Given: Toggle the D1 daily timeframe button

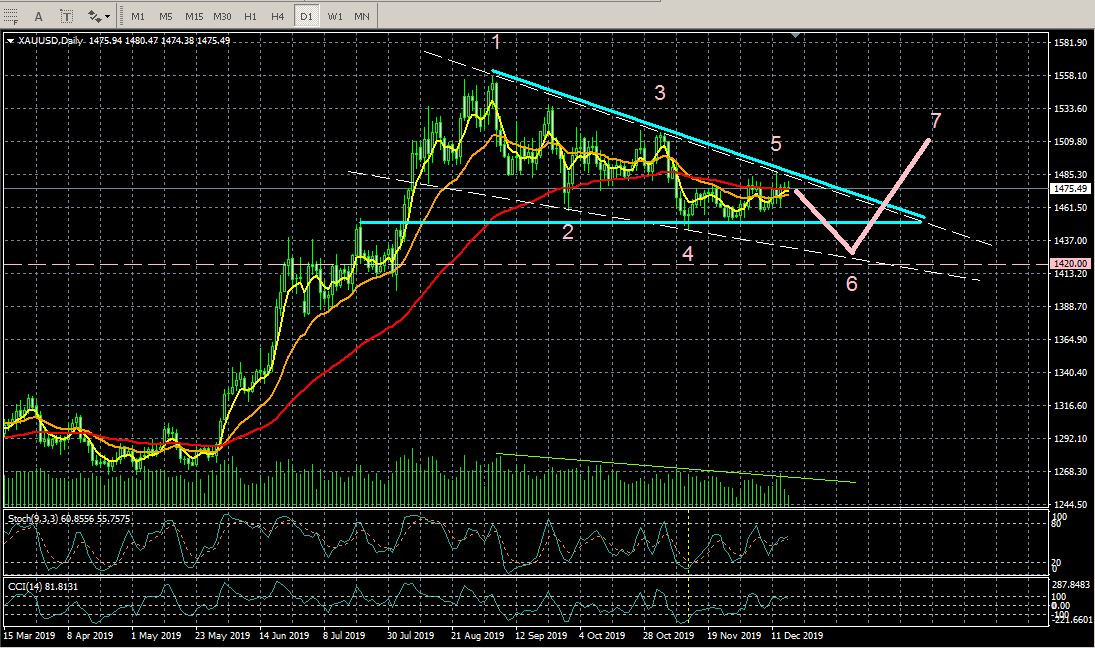Looking at the screenshot, I should [306, 16].
